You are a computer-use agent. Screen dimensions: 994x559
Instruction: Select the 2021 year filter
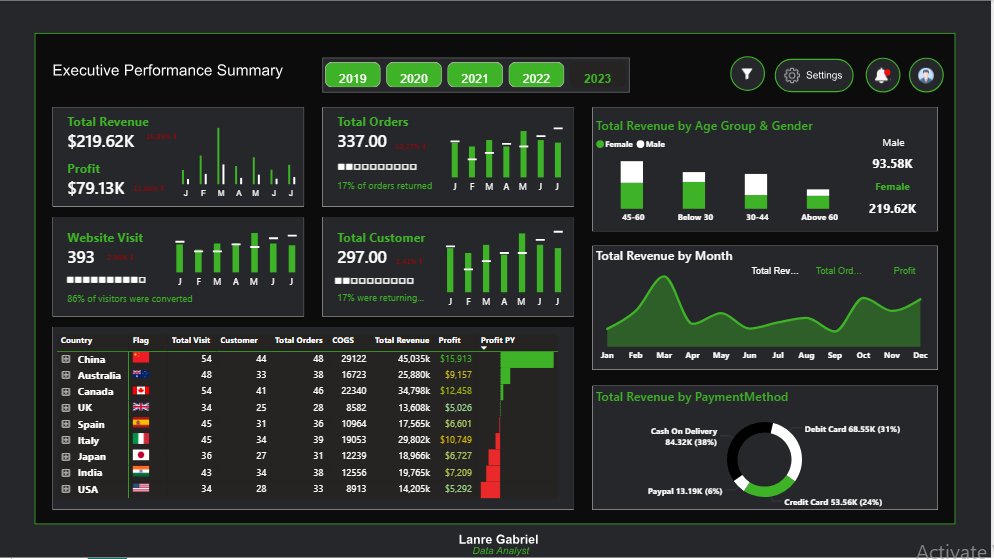point(475,76)
